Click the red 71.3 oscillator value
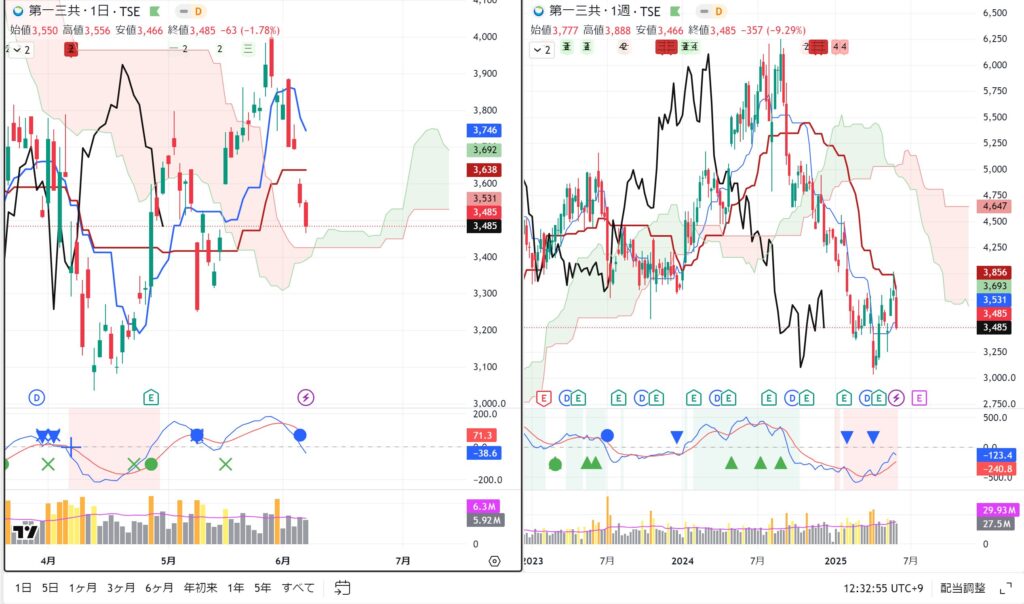This screenshot has width=1024, height=604. (482, 436)
